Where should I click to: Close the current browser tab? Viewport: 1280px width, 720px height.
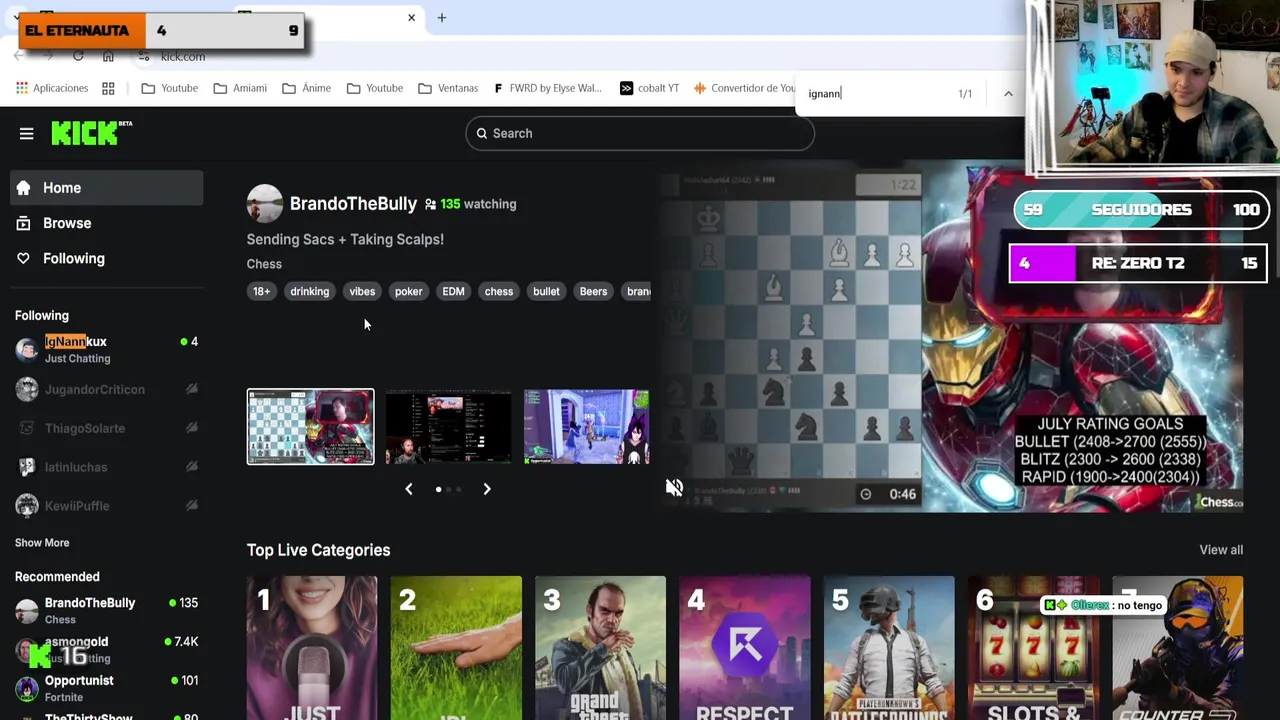point(411,18)
